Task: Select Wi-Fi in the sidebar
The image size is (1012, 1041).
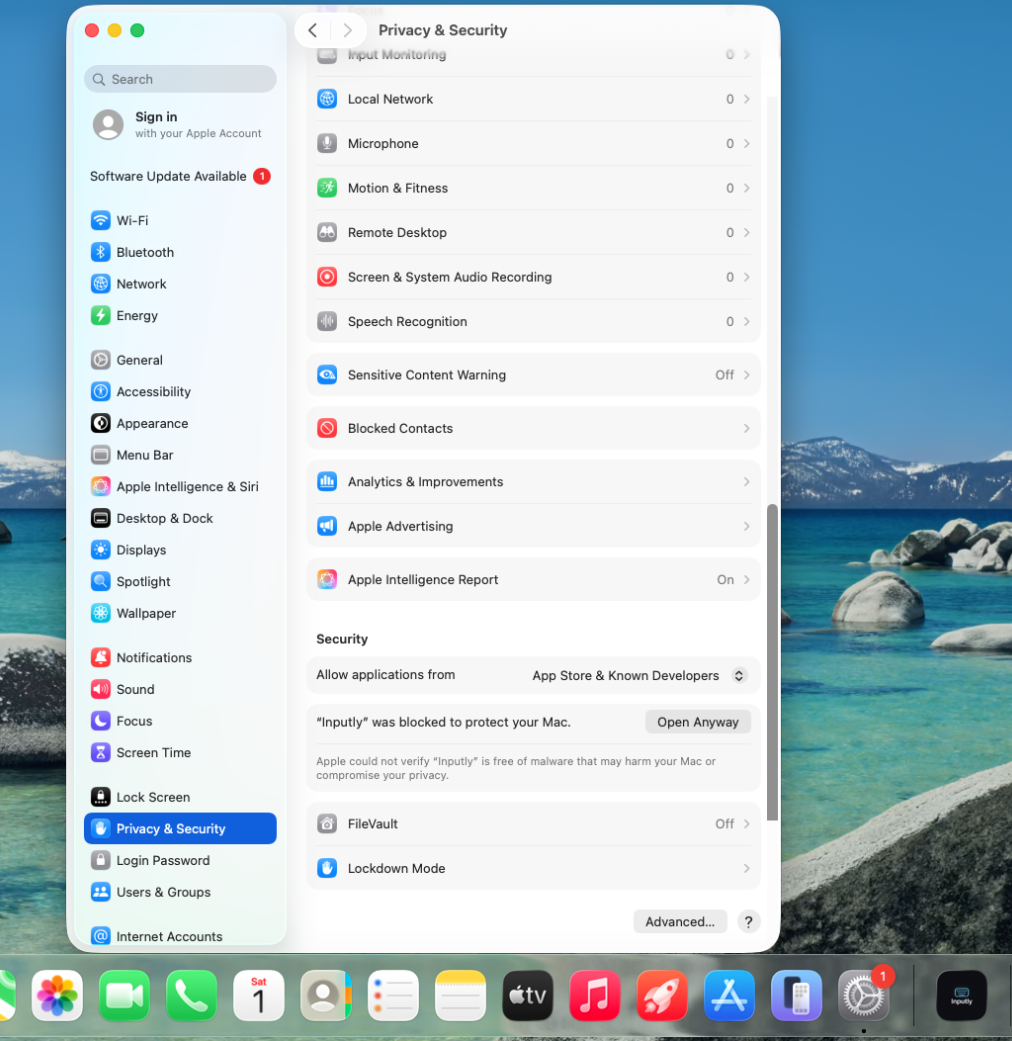Action: coord(132,220)
